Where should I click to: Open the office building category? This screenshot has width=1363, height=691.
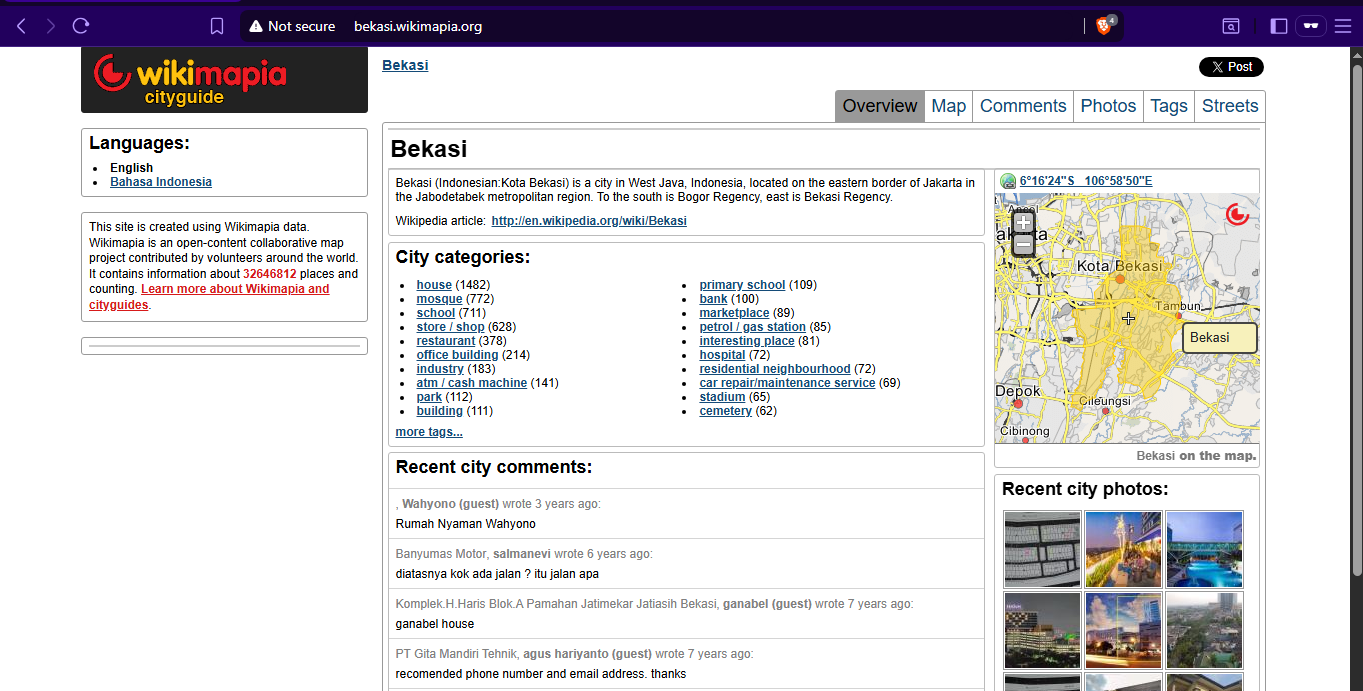coord(457,355)
